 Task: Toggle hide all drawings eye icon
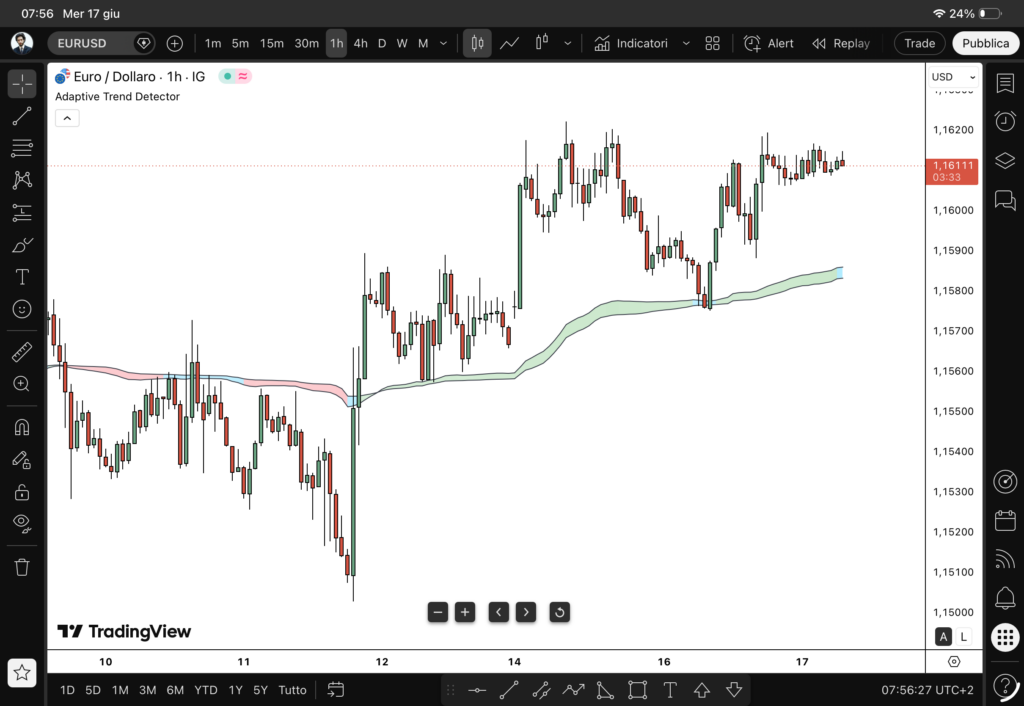(x=22, y=523)
